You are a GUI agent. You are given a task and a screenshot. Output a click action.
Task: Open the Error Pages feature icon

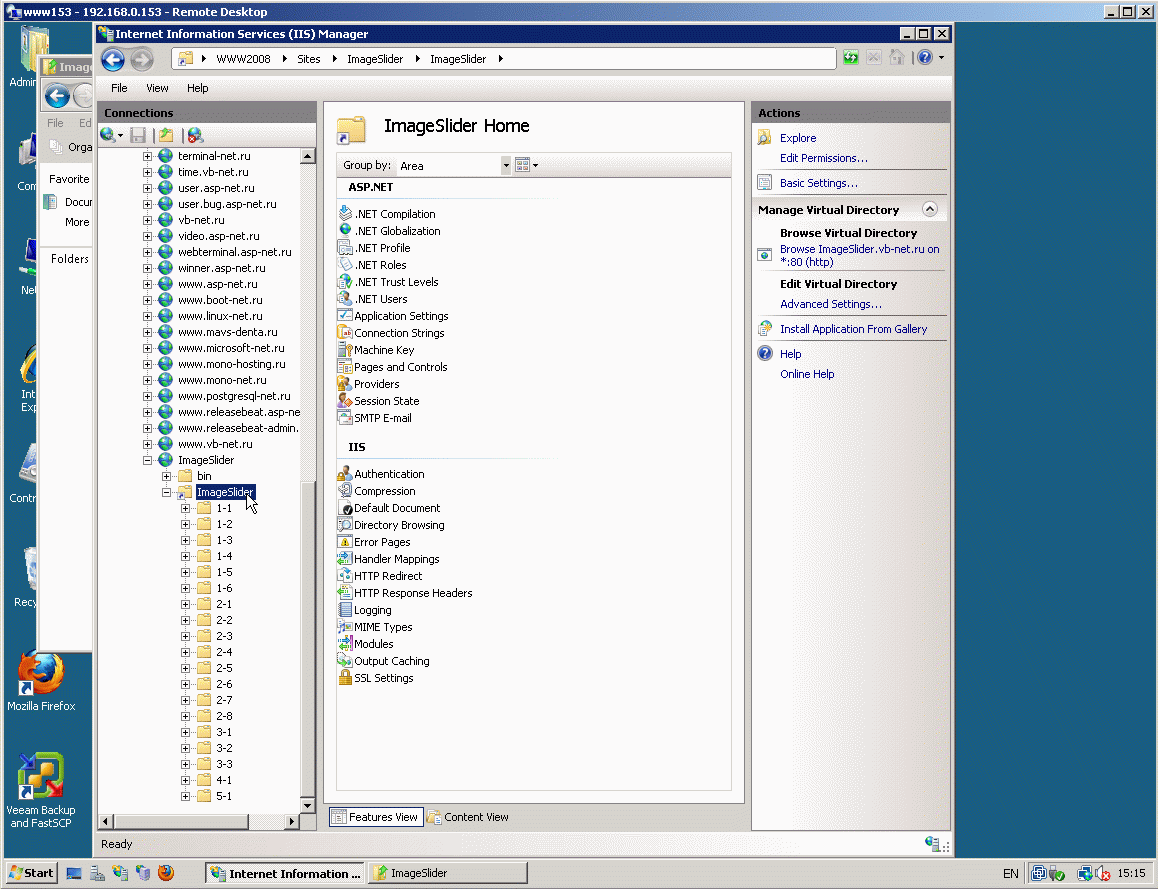(x=345, y=541)
